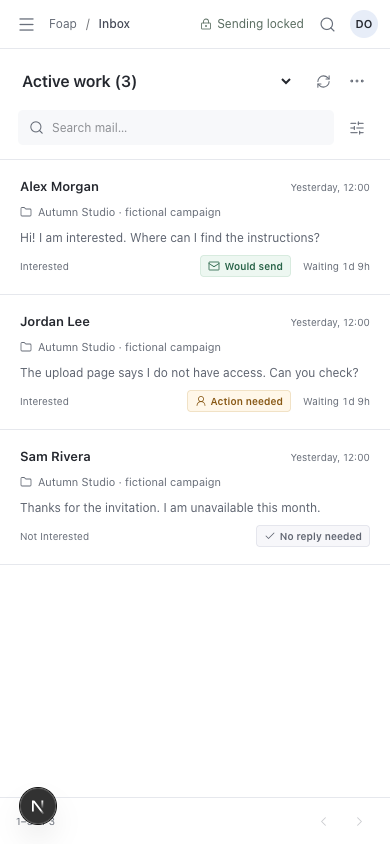Focus the Search mail input field
390x844 pixels.
tap(176, 128)
